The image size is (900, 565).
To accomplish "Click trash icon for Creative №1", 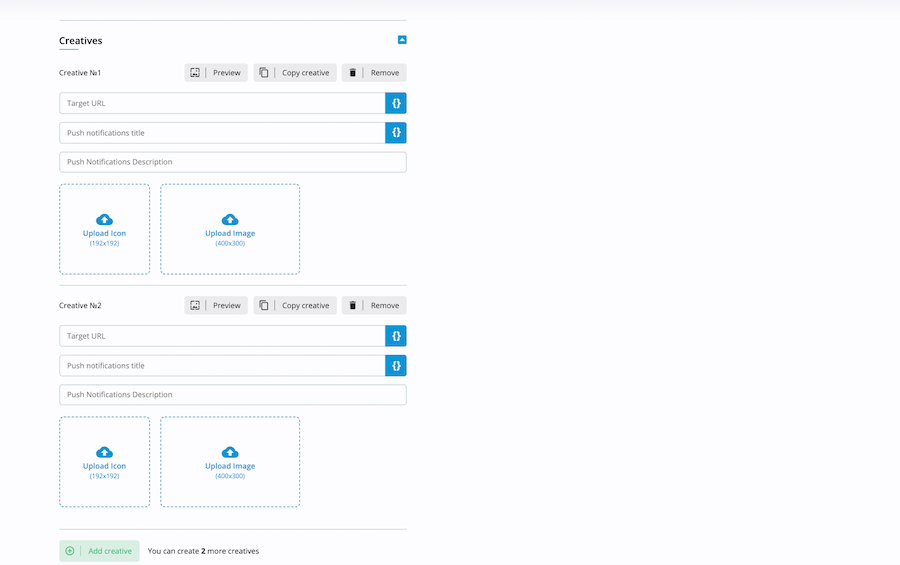I will coord(352,73).
